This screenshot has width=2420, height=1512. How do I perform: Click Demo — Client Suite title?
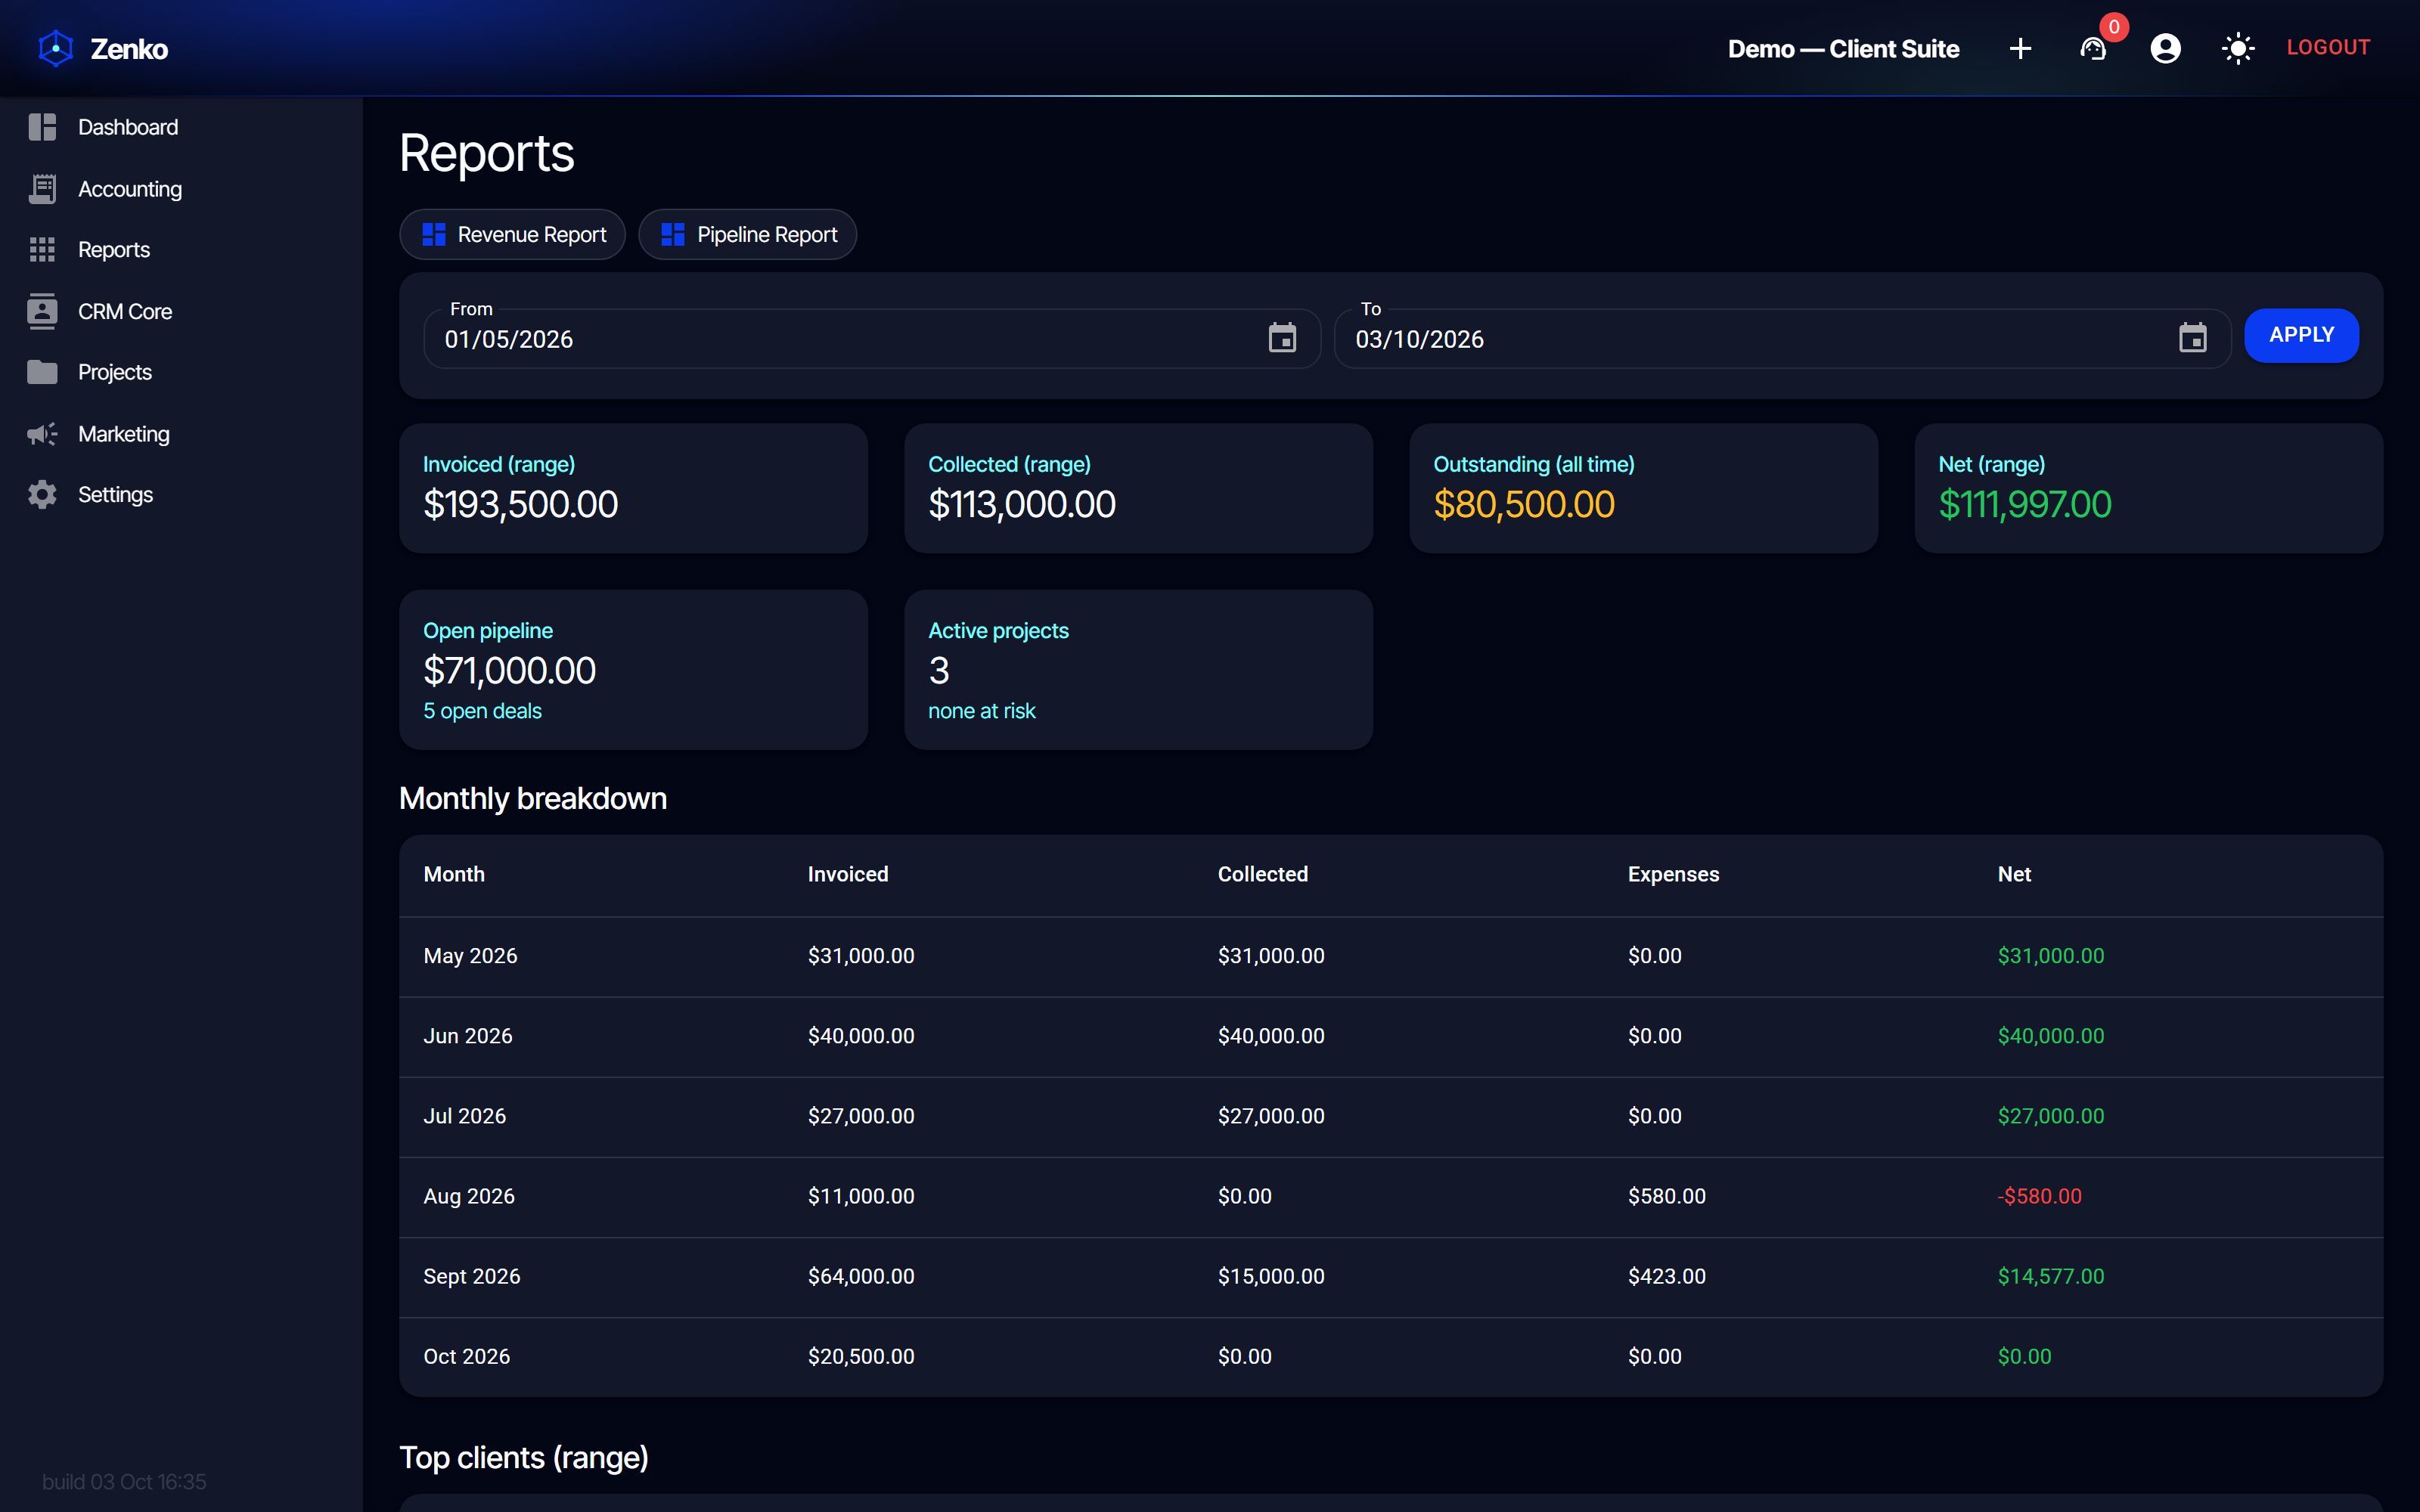1843,48
